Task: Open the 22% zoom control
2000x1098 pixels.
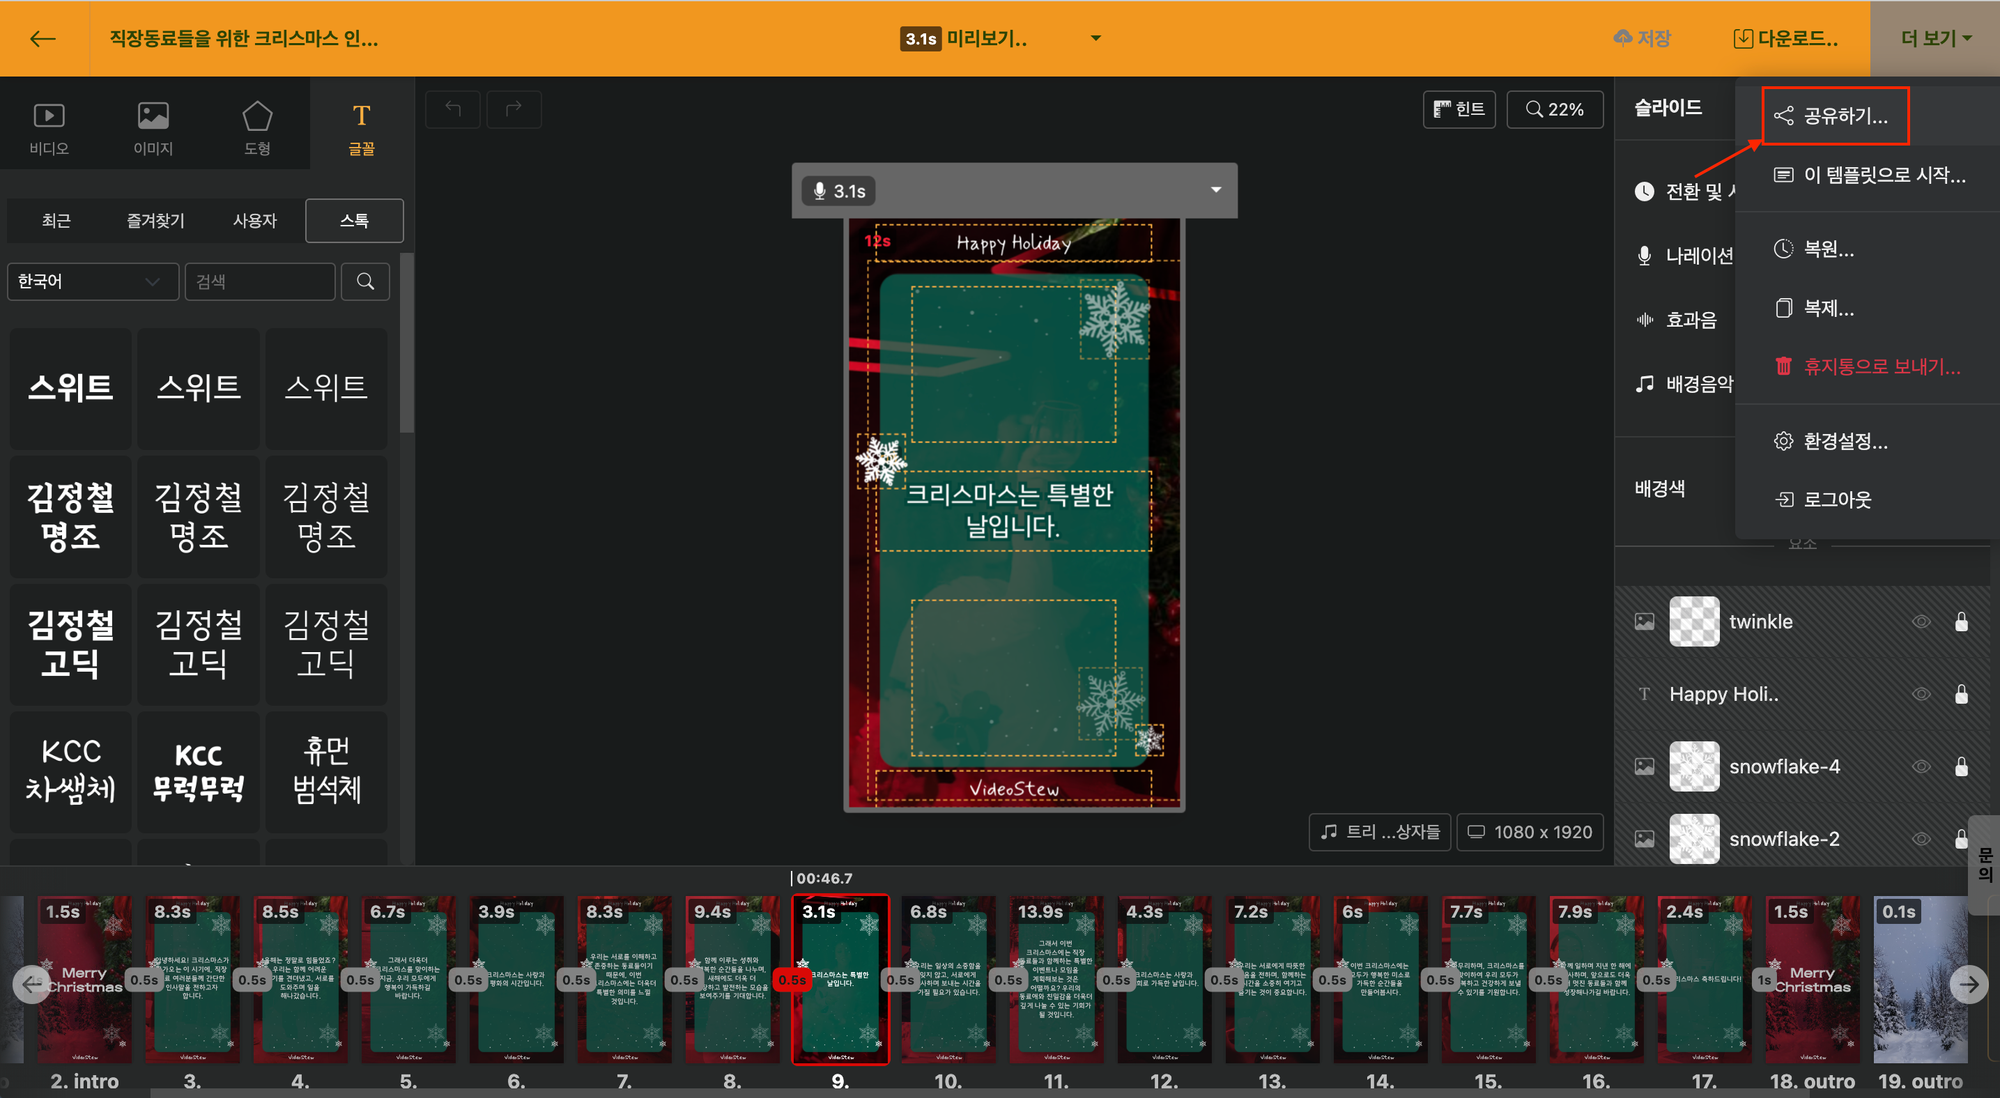Action: (1555, 109)
